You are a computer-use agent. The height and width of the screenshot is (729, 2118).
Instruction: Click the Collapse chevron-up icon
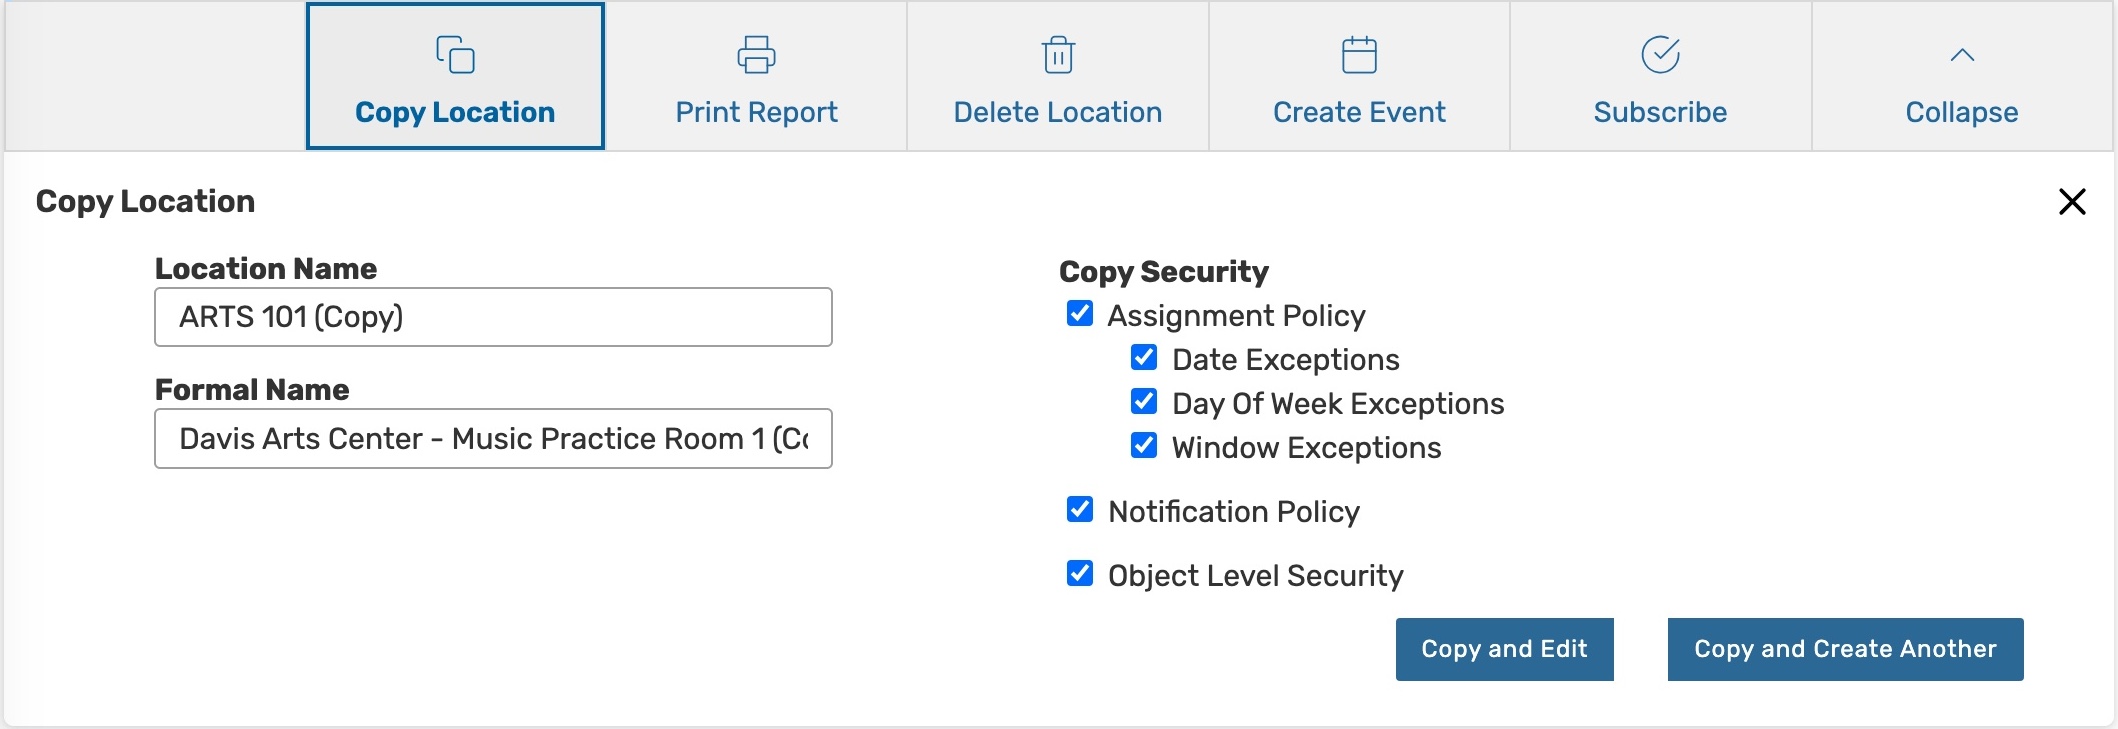click(1962, 56)
